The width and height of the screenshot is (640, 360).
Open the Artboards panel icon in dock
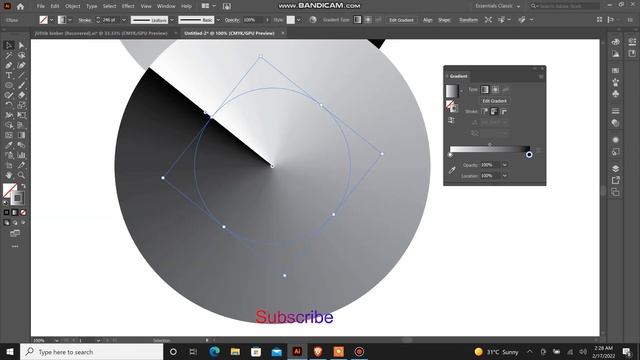click(616, 192)
